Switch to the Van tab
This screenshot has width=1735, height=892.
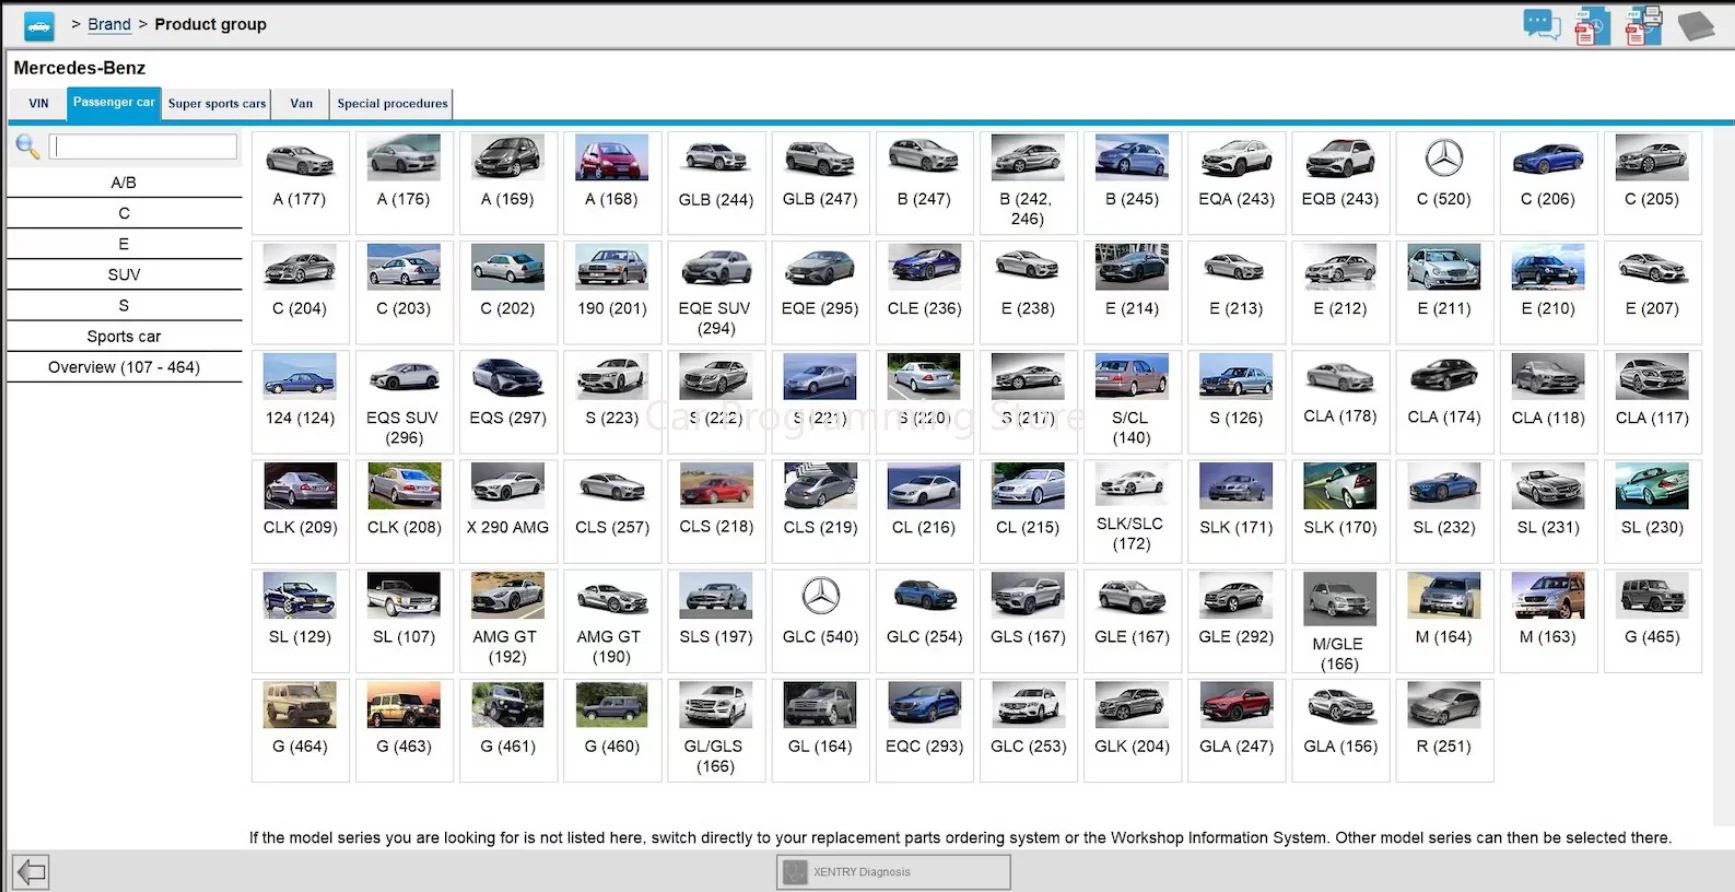(301, 104)
